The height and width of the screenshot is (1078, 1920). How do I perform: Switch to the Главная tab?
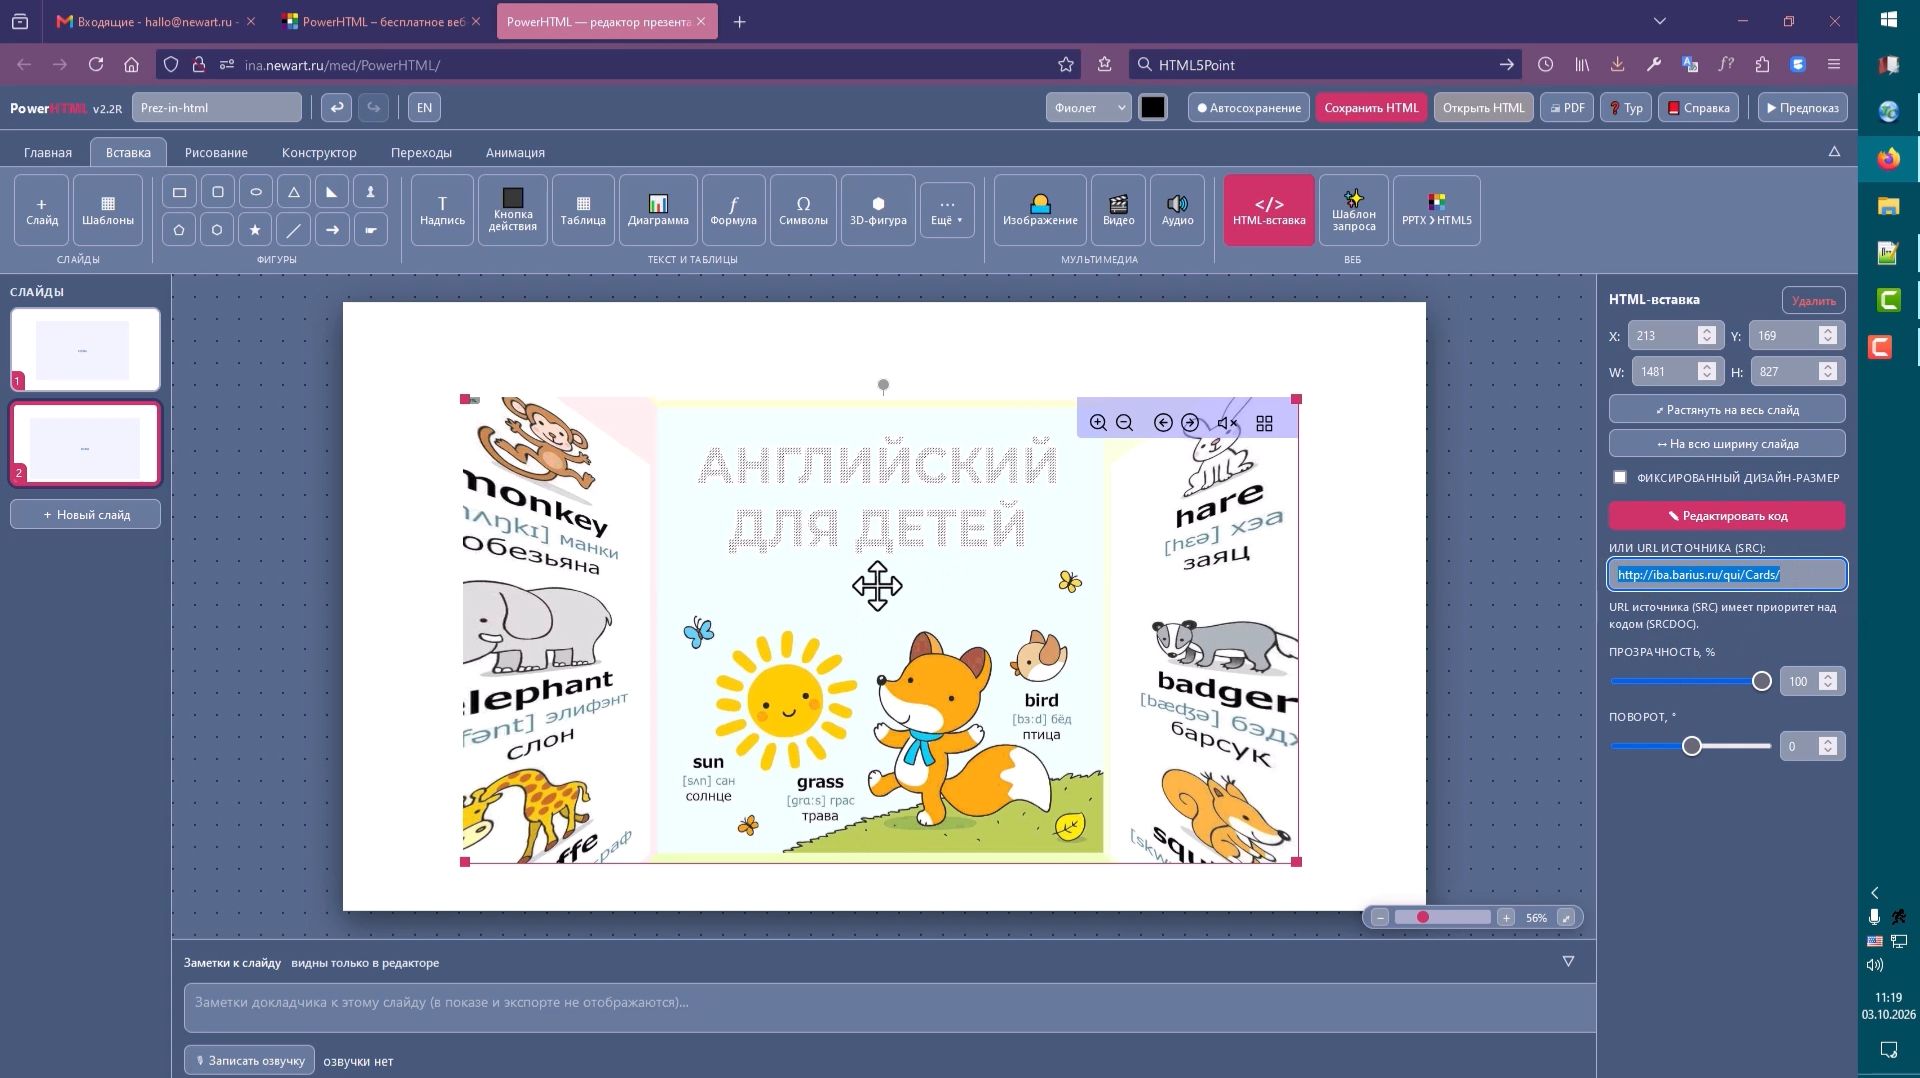(48, 152)
